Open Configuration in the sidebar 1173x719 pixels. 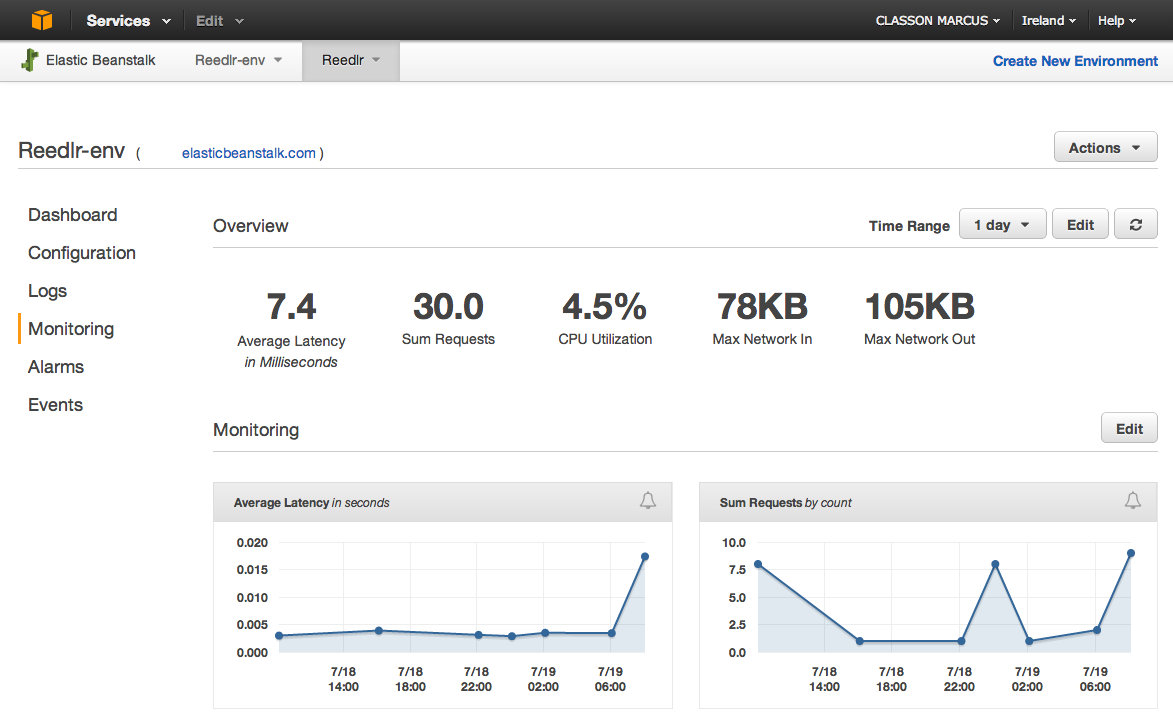tap(82, 253)
